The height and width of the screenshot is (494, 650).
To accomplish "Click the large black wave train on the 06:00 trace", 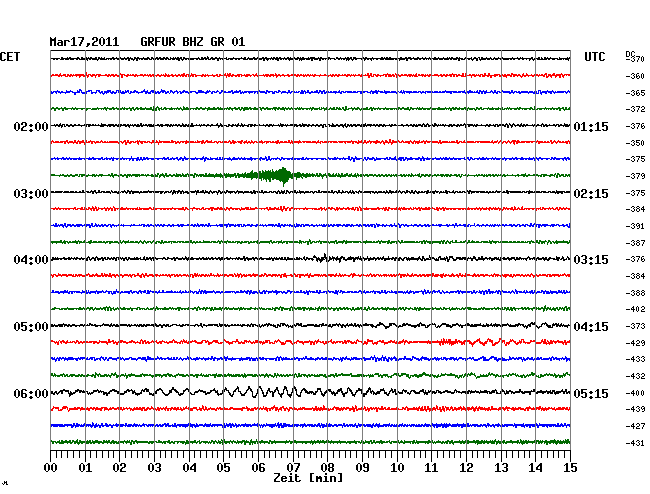I will pos(265,392).
